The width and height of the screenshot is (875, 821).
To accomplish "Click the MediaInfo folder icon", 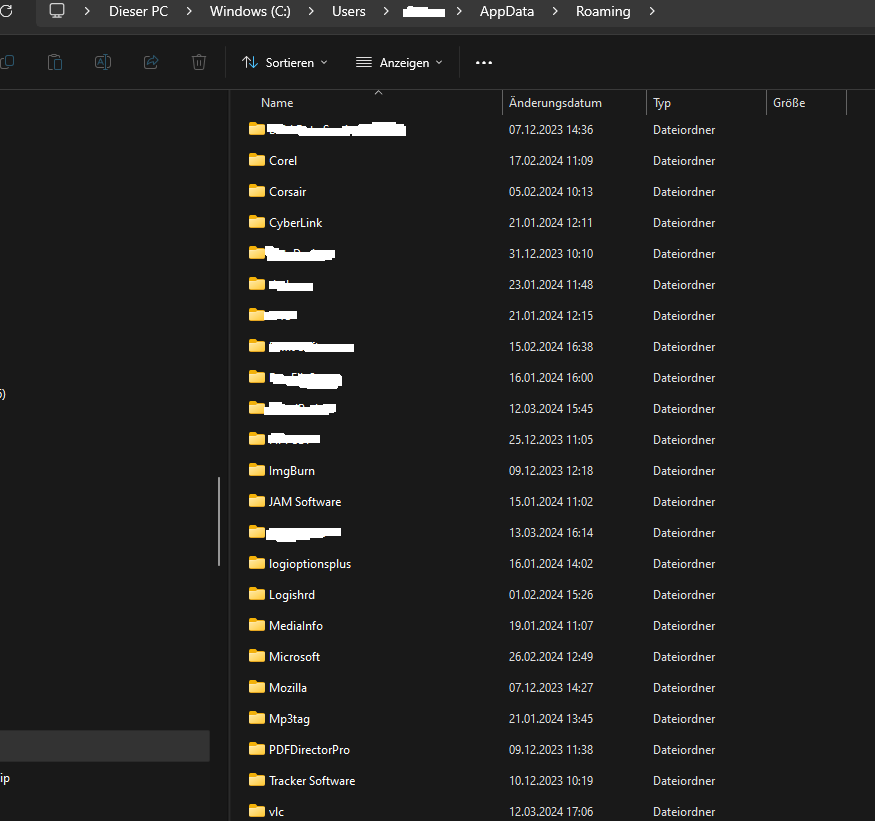I will tap(257, 625).
